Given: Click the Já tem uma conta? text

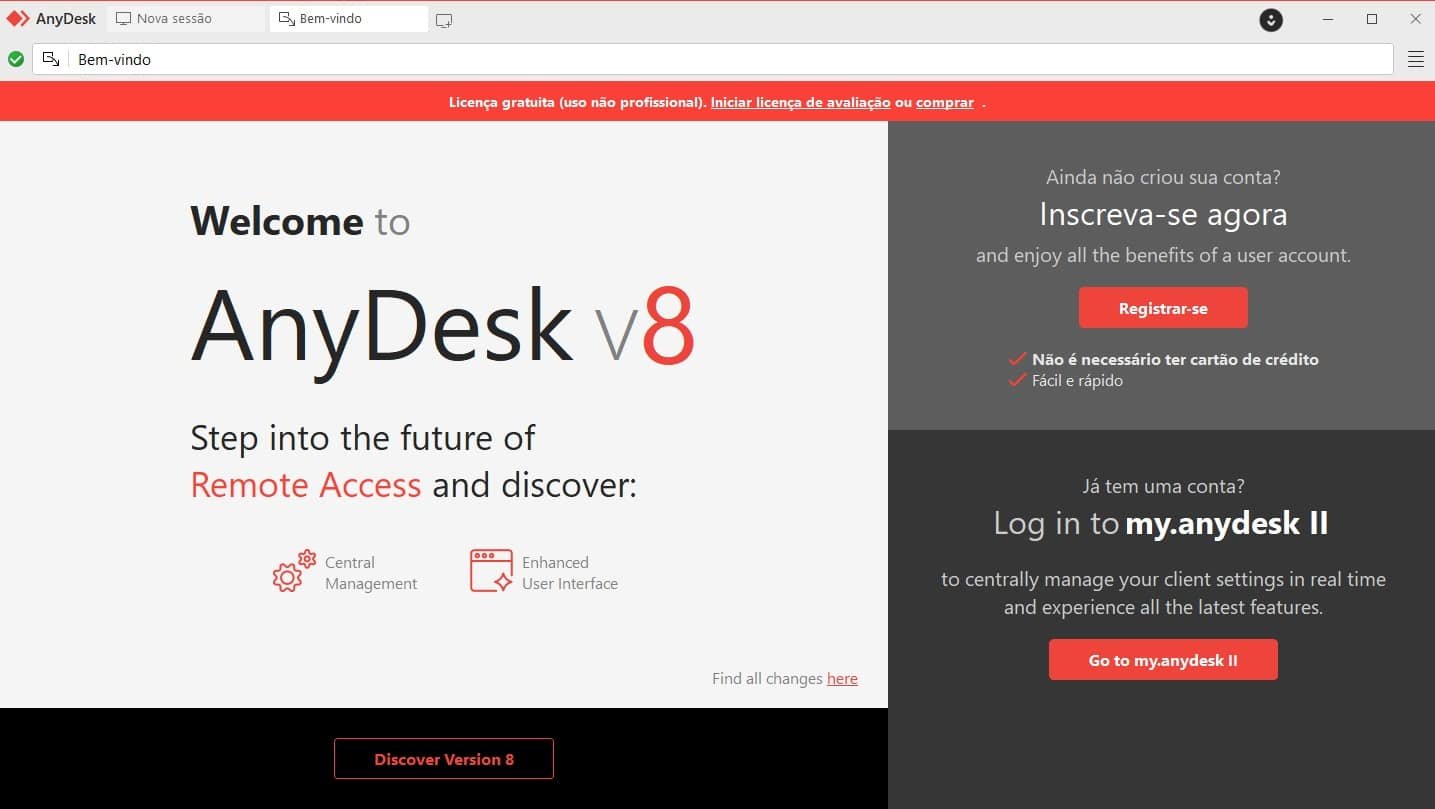Looking at the screenshot, I should click(1163, 487).
